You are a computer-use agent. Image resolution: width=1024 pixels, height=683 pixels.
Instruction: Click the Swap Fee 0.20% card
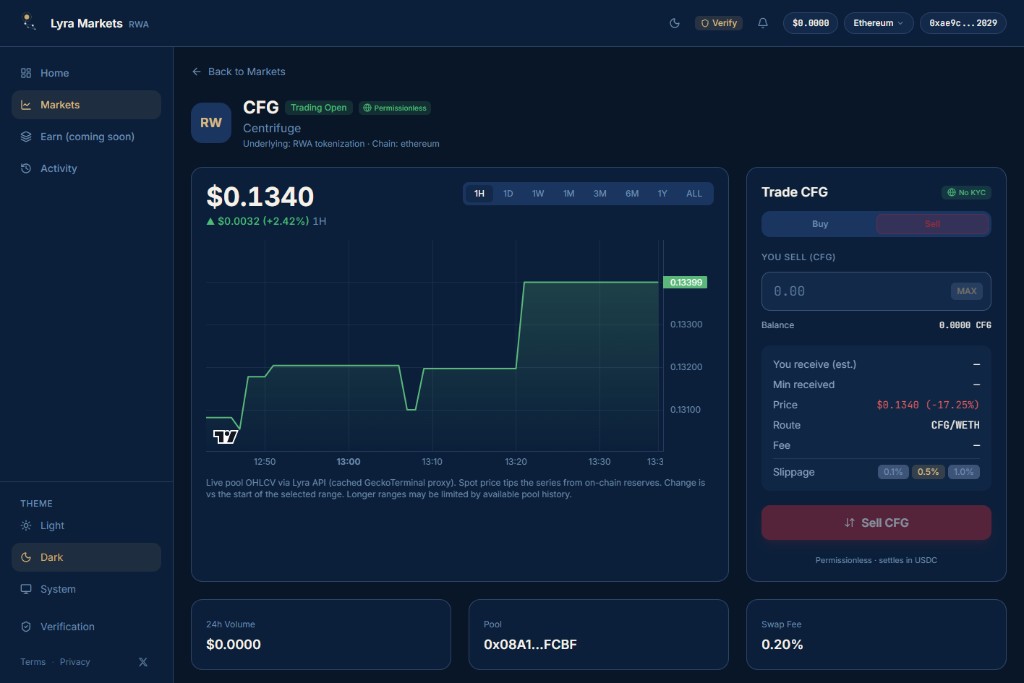click(x=876, y=635)
